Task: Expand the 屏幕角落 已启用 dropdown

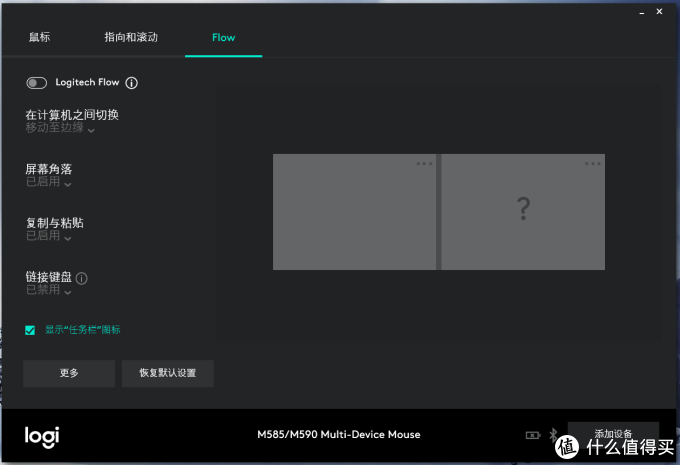Action: click(x=48, y=182)
